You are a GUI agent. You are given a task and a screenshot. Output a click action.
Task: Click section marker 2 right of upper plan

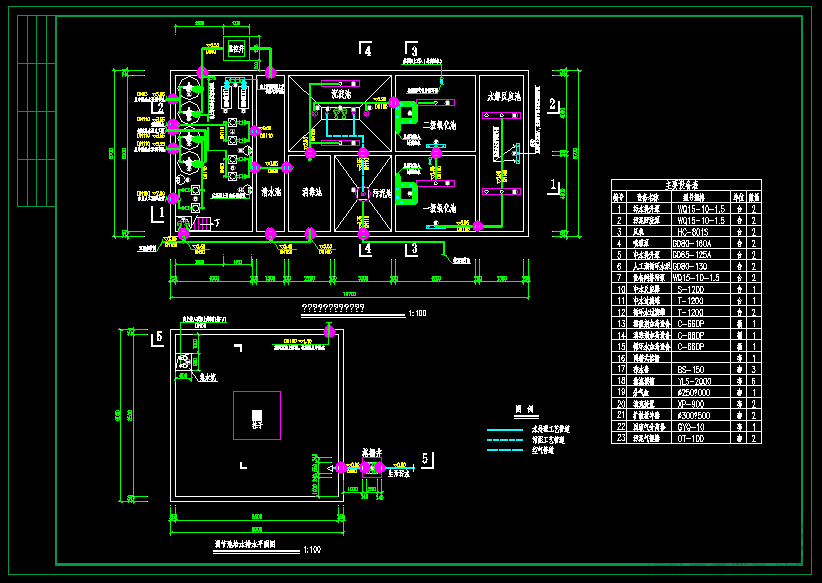pyautogui.click(x=552, y=104)
